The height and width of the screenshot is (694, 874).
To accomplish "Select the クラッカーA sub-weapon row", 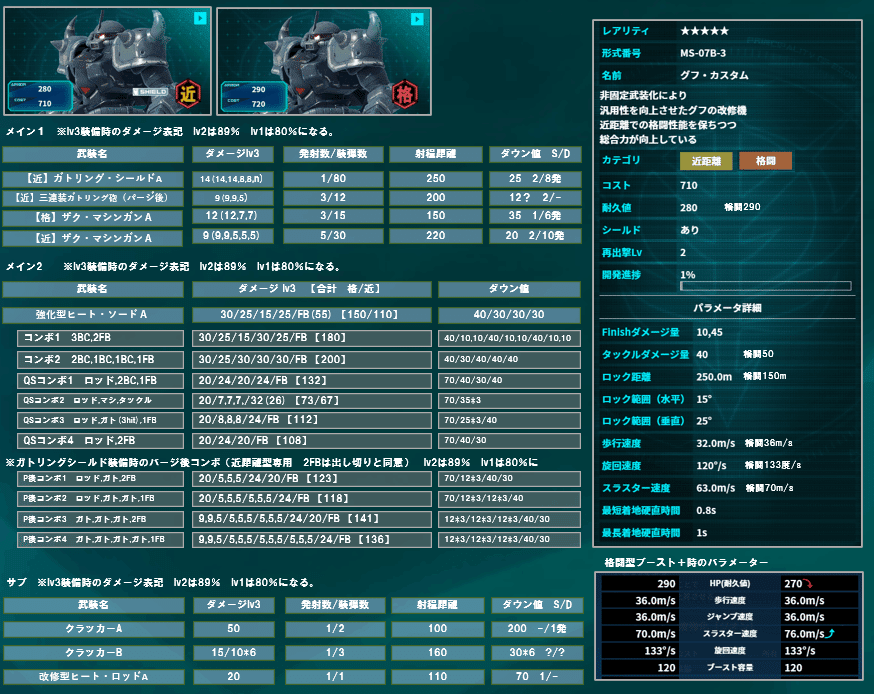I will tap(293, 629).
